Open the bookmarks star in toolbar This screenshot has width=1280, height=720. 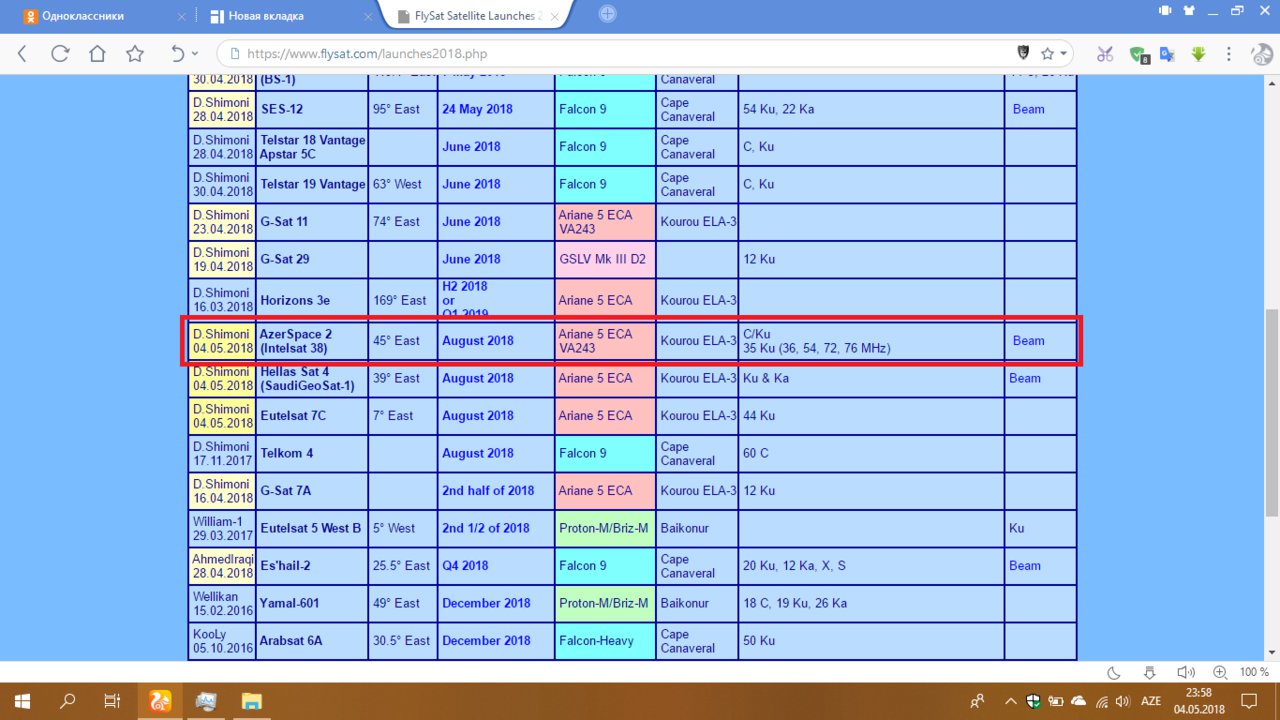135,54
